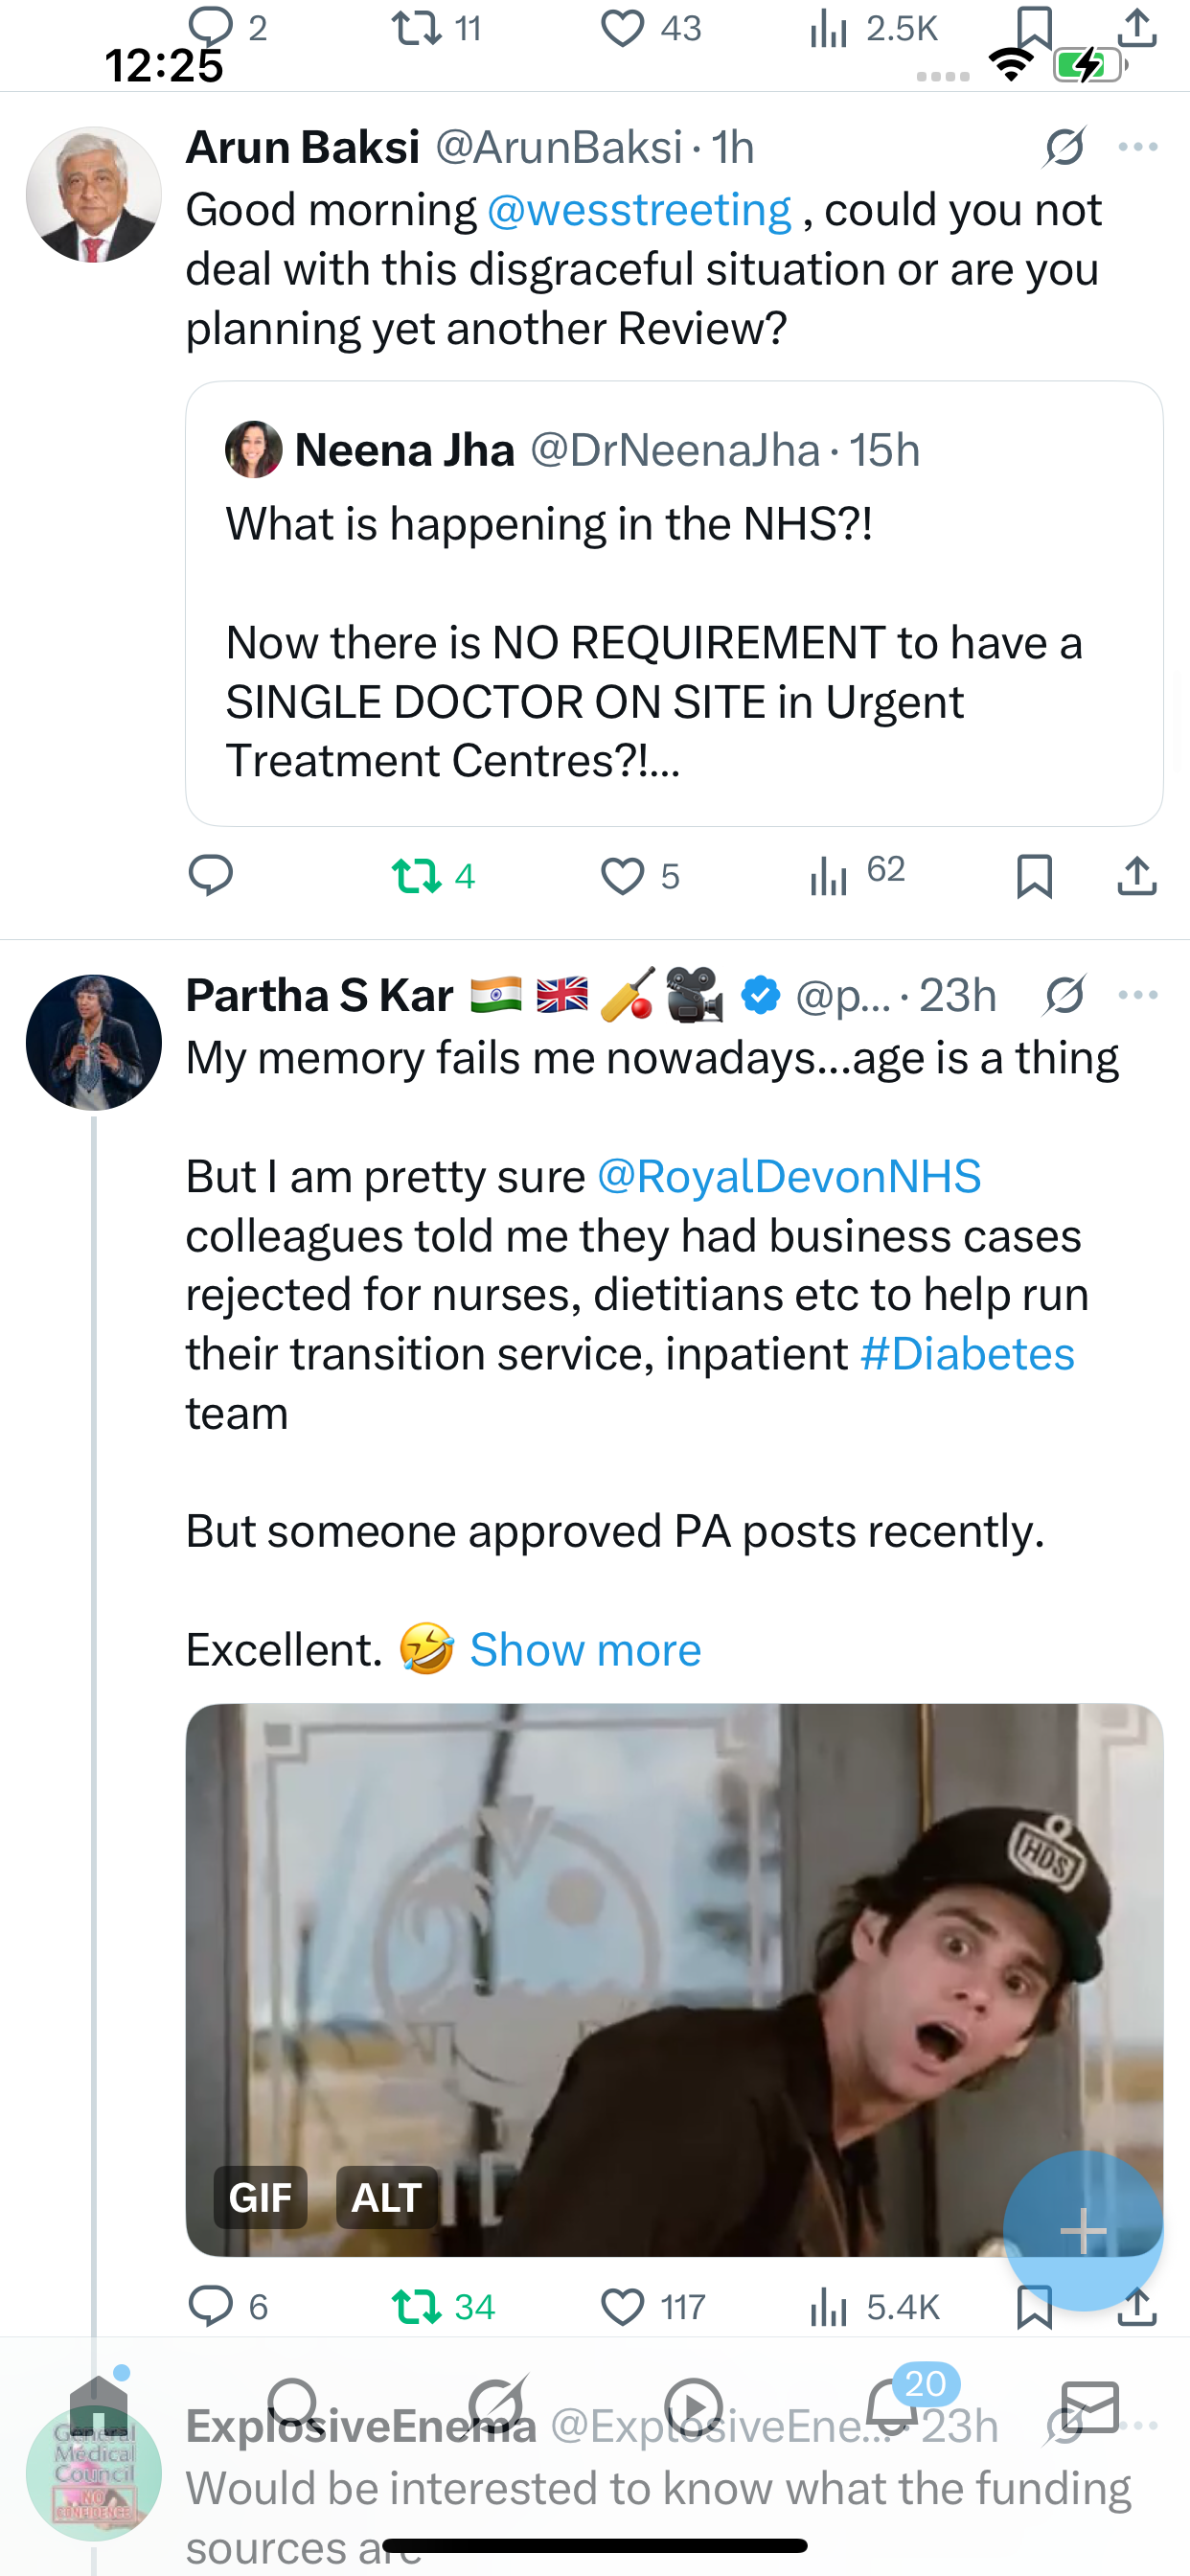The width and height of the screenshot is (1190, 2576).
Task: Open the Messages envelope tab
Action: pyautogui.click(x=1090, y=2405)
